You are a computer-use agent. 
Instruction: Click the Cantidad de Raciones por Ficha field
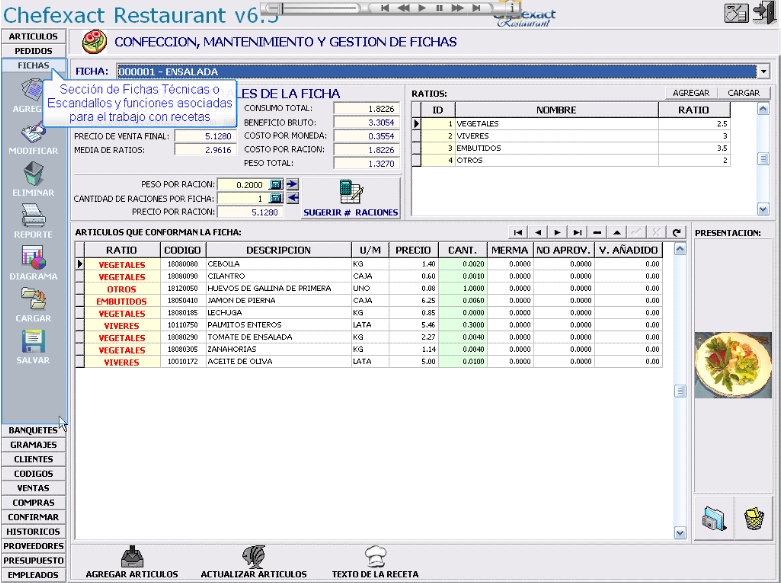pyautogui.click(x=243, y=198)
